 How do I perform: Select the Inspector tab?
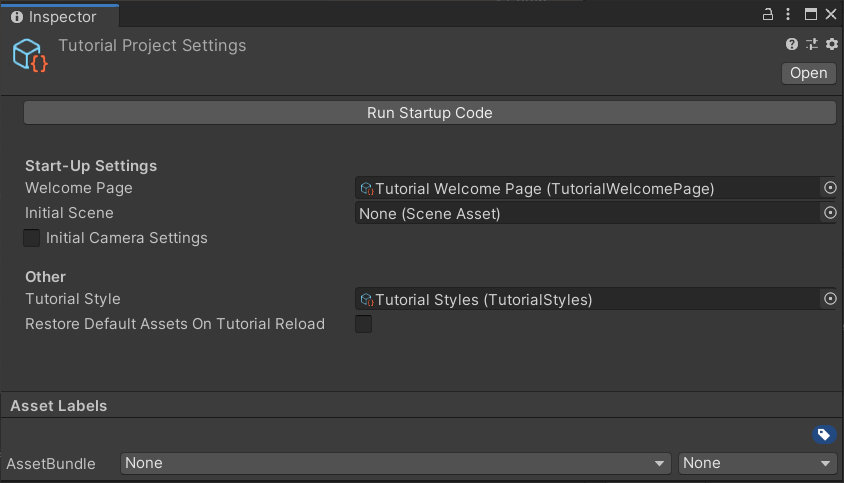point(60,16)
